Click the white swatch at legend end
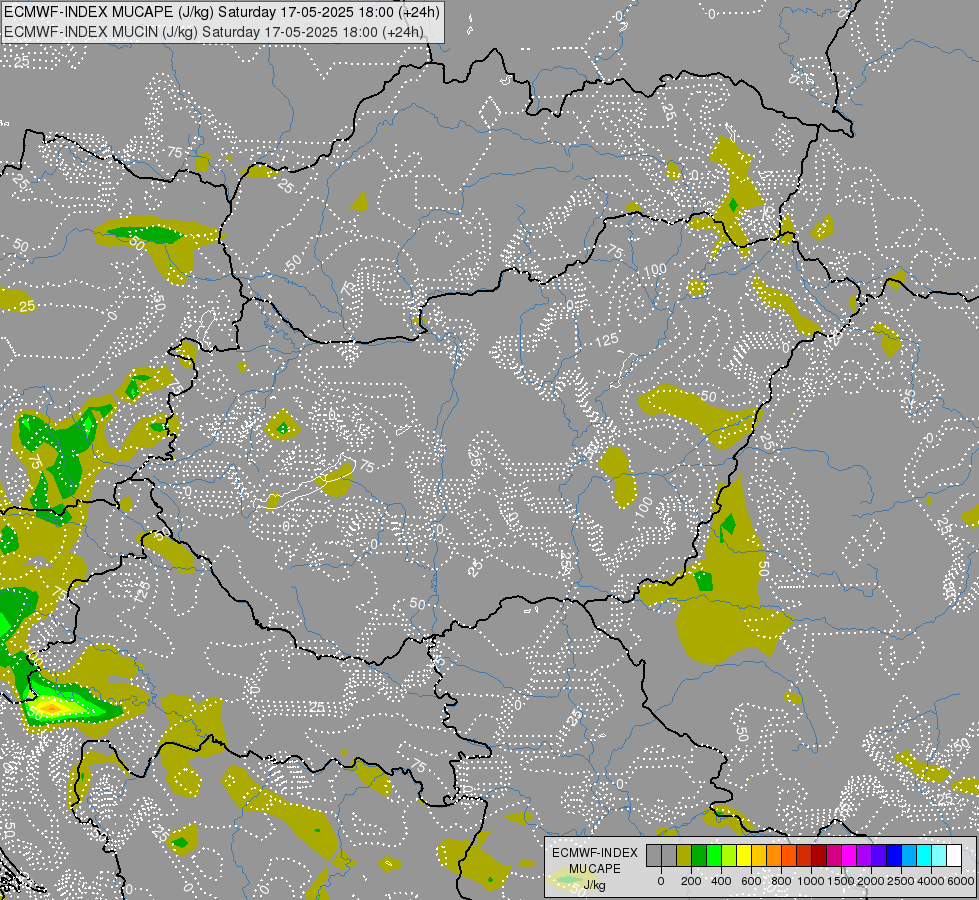 (x=953, y=855)
